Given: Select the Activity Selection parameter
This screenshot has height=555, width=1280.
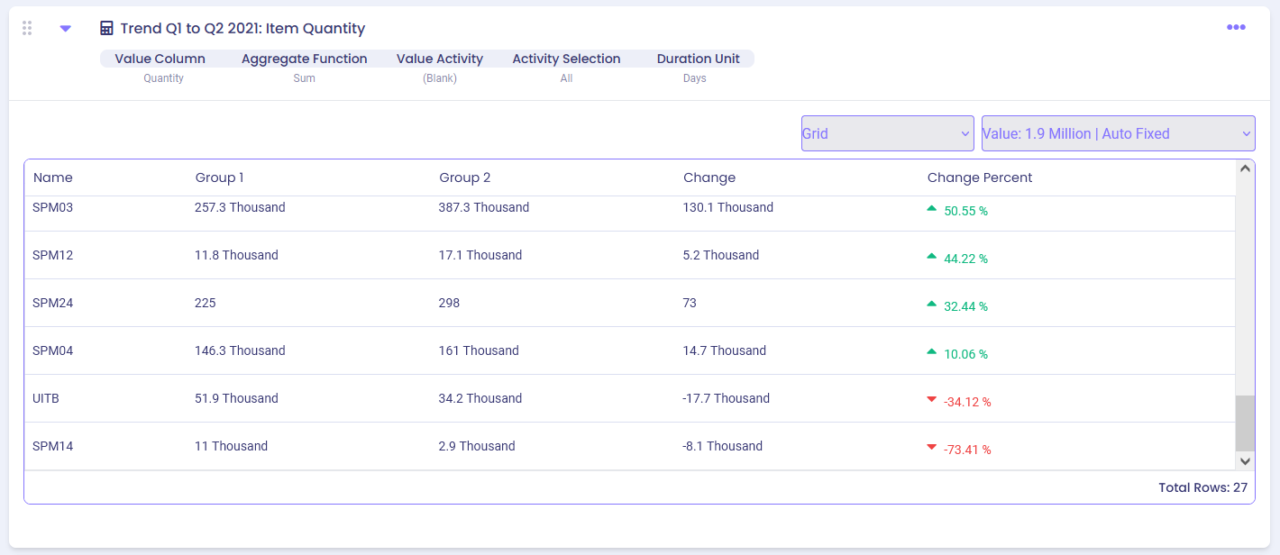Looking at the screenshot, I should [566, 59].
